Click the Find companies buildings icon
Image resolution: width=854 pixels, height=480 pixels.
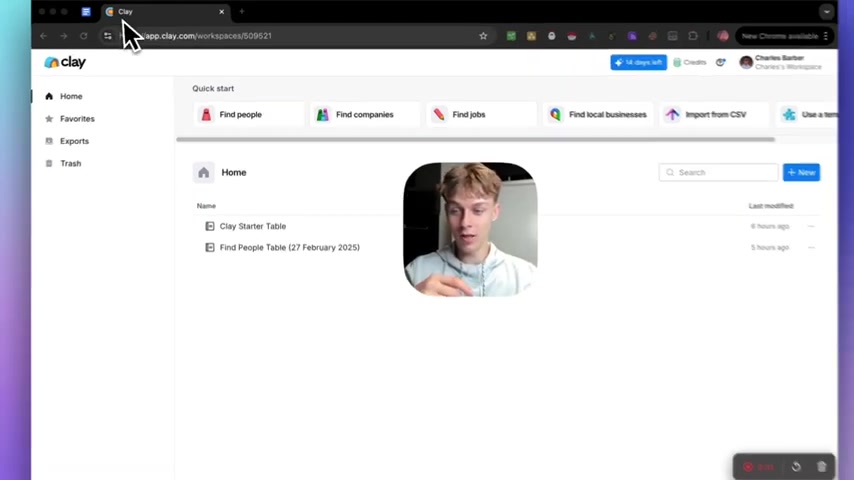point(323,114)
